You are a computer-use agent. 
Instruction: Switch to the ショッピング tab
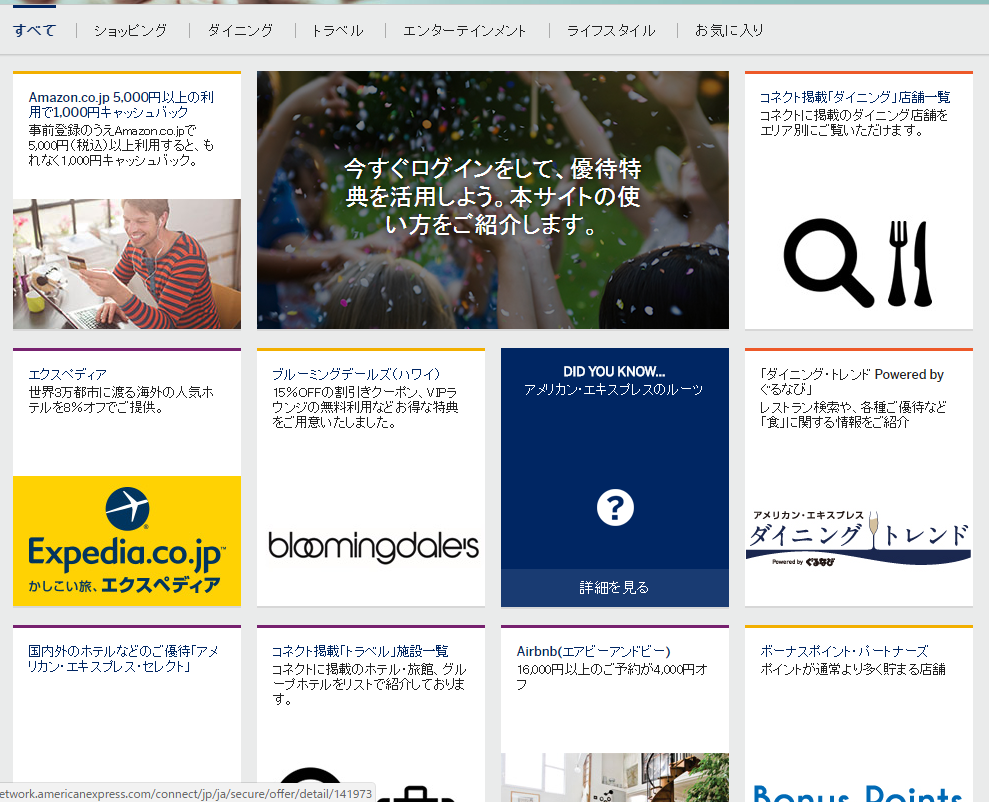(131, 30)
